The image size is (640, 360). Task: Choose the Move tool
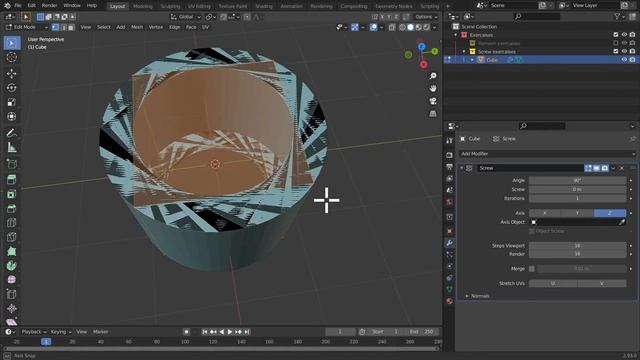(12, 73)
